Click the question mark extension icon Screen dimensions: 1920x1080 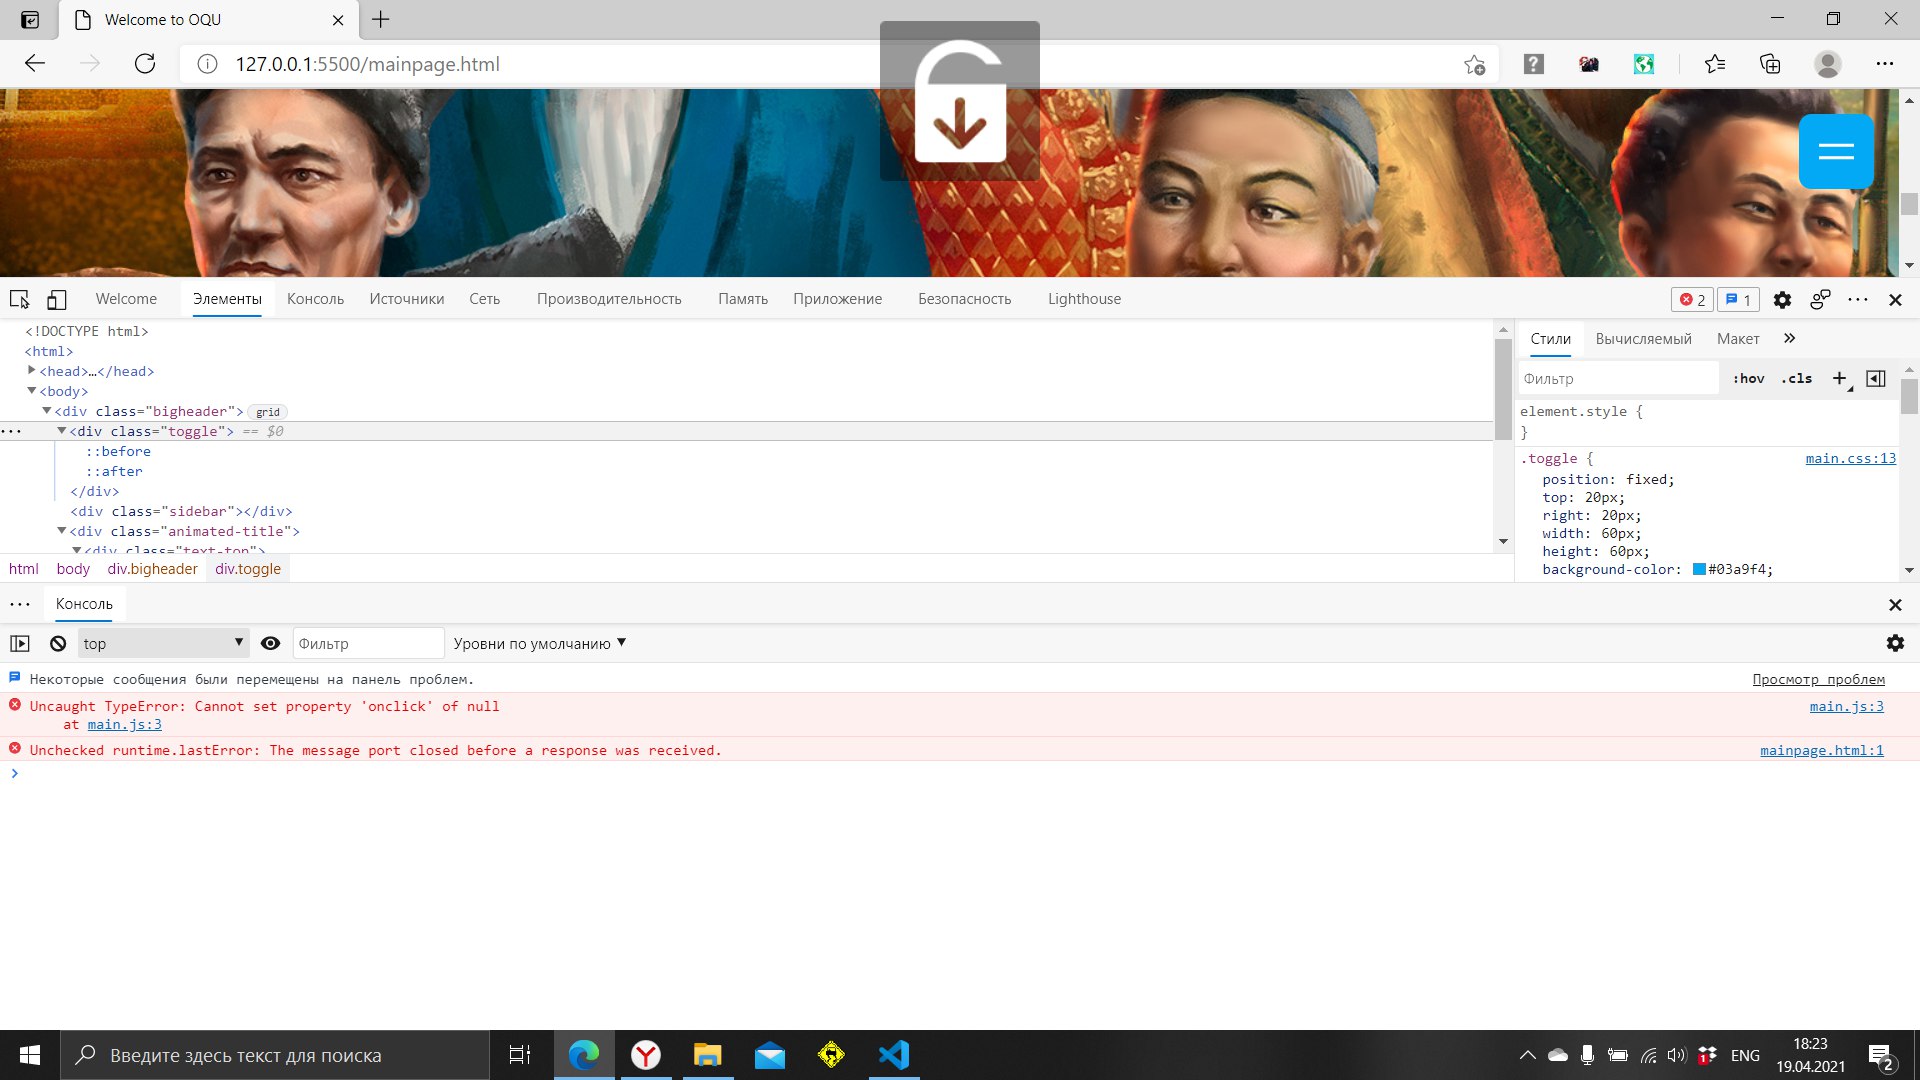click(x=1534, y=64)
